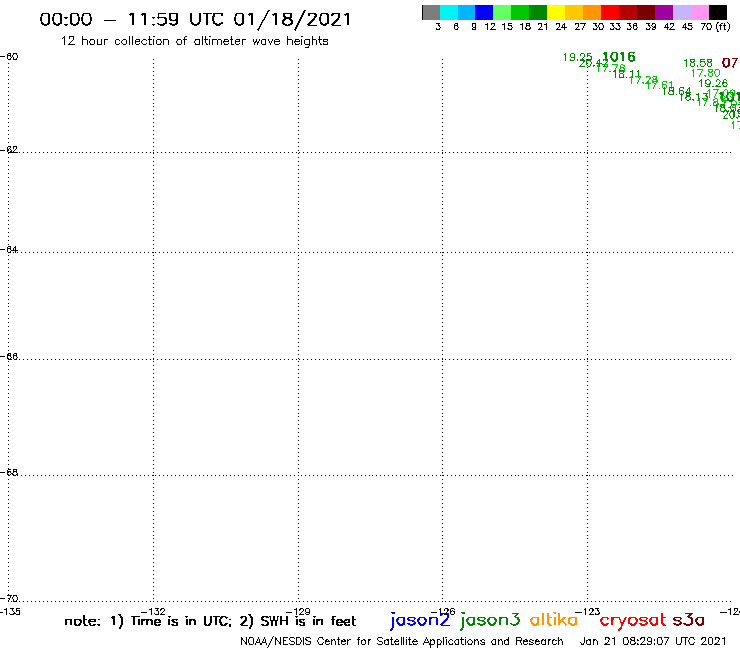Click the latitude label -64
740x650 pixels.
point(9,249)
